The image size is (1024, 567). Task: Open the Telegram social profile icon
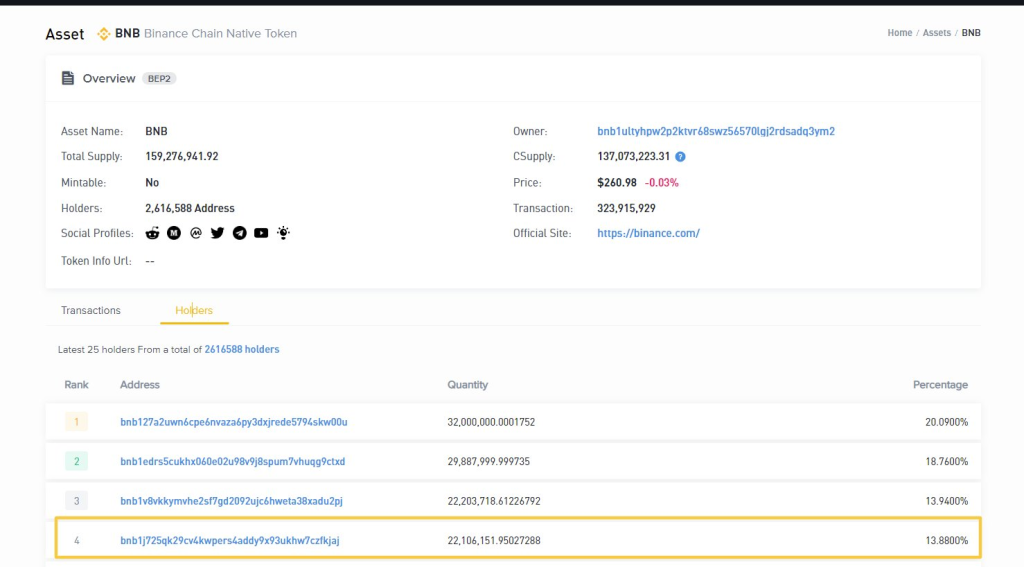(240, 233)
